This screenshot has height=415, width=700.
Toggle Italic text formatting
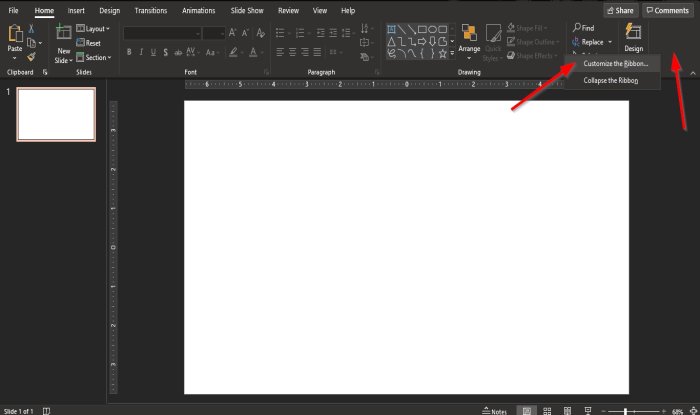tap(143, 52)
